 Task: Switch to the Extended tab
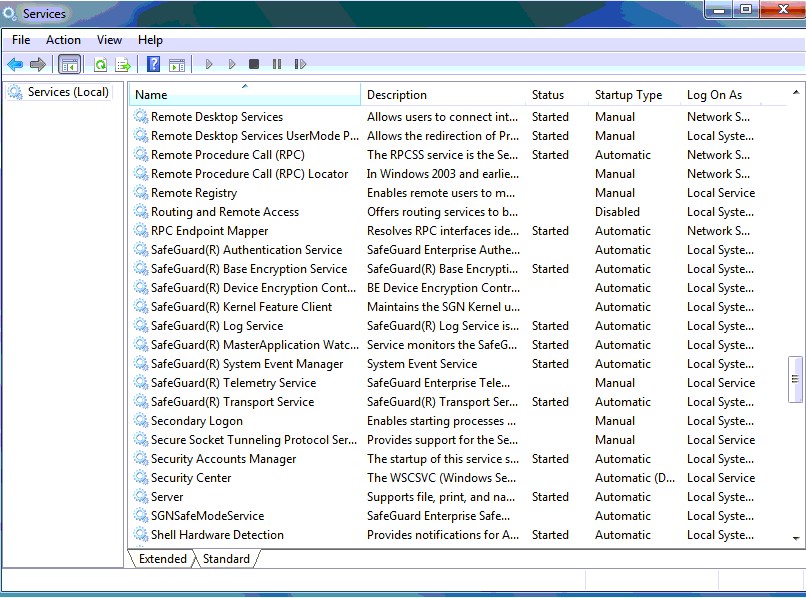point(162,559)
